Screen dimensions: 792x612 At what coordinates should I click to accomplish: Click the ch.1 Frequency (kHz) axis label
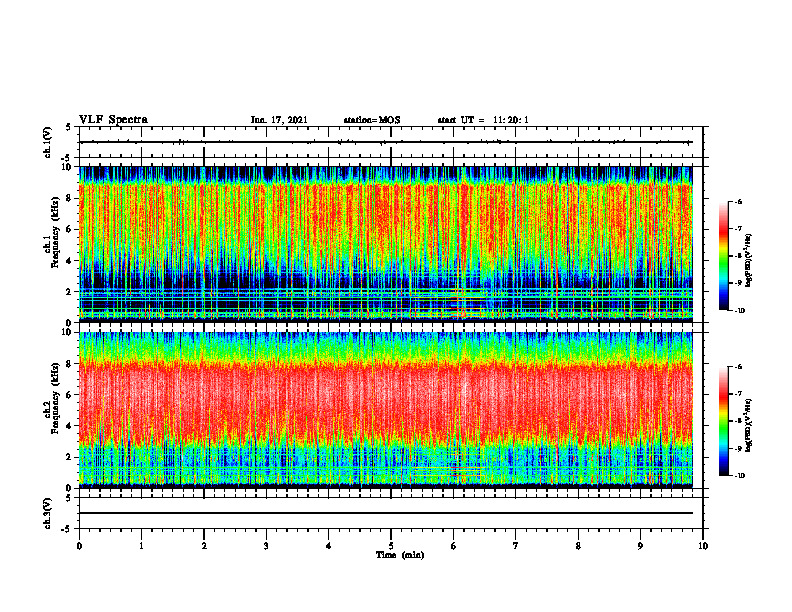(x=52, y=232)
